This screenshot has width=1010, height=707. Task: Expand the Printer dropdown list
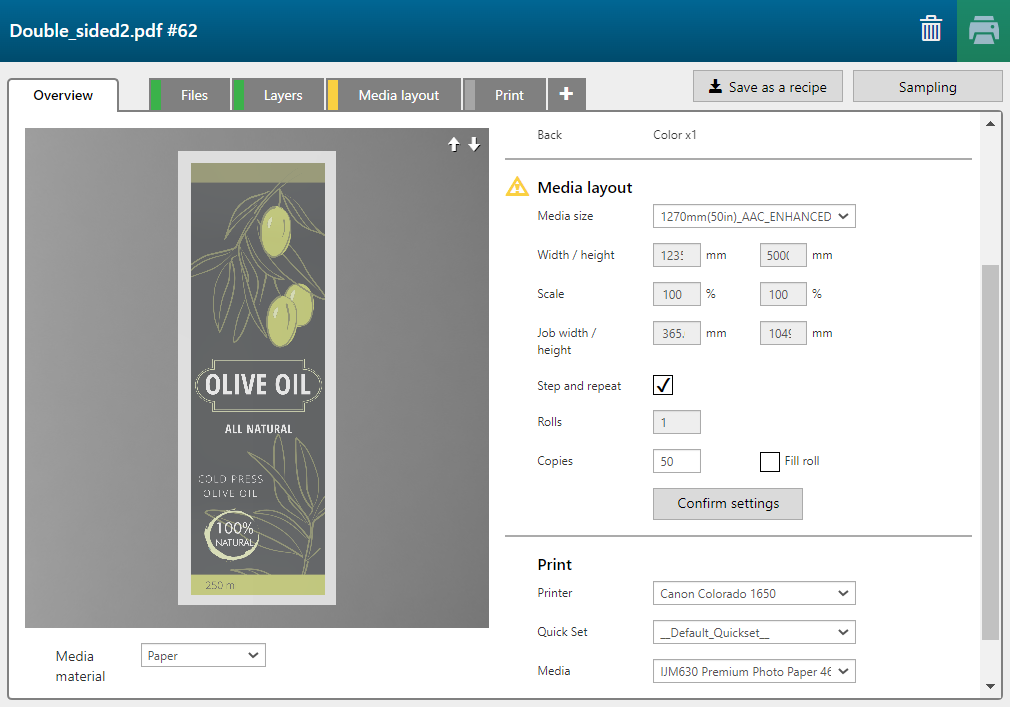pos(754,593)
